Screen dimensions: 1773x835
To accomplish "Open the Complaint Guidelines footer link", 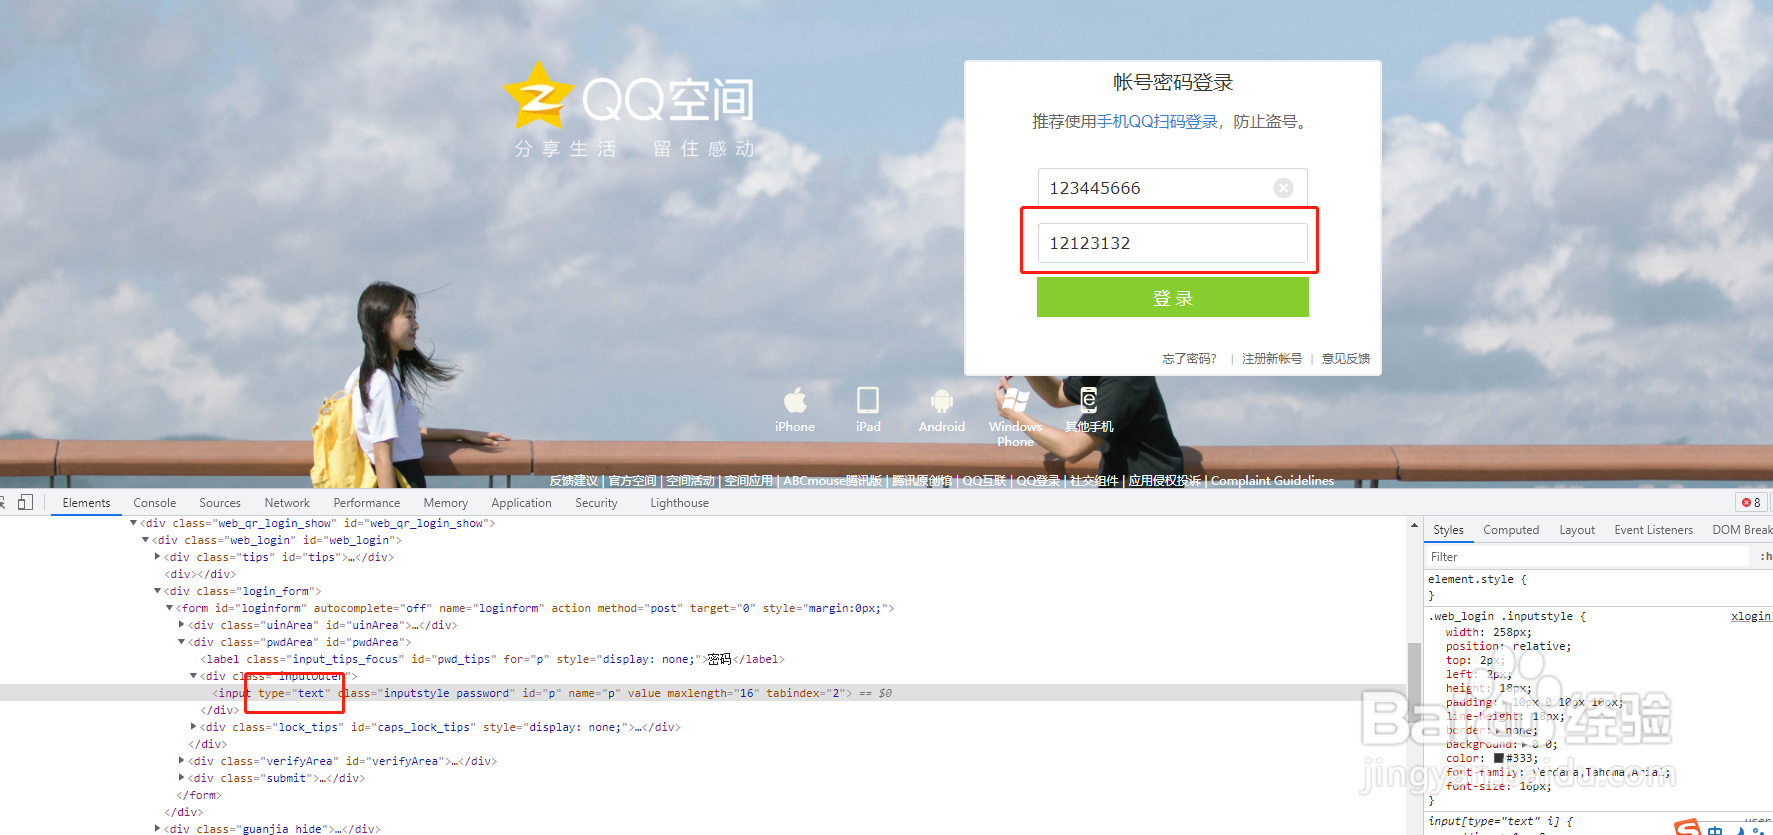I will coord(1272,481).
